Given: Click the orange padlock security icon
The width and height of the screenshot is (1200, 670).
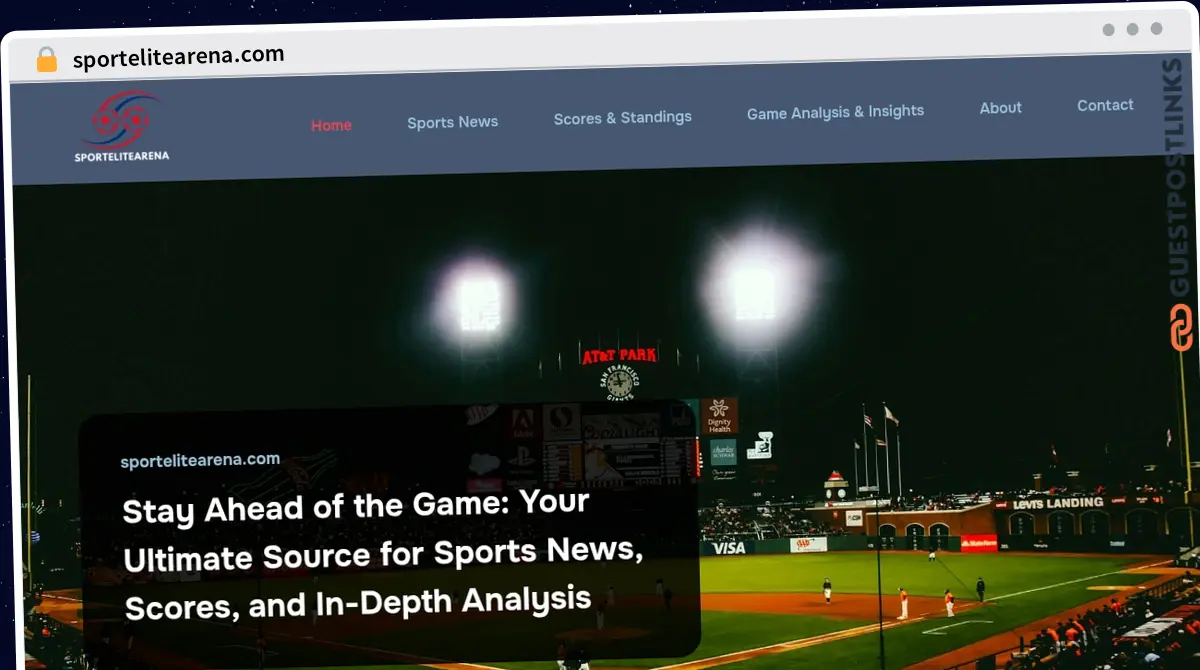Looking at the screenshot, I should pyautogui.click(x=47, y=59).
